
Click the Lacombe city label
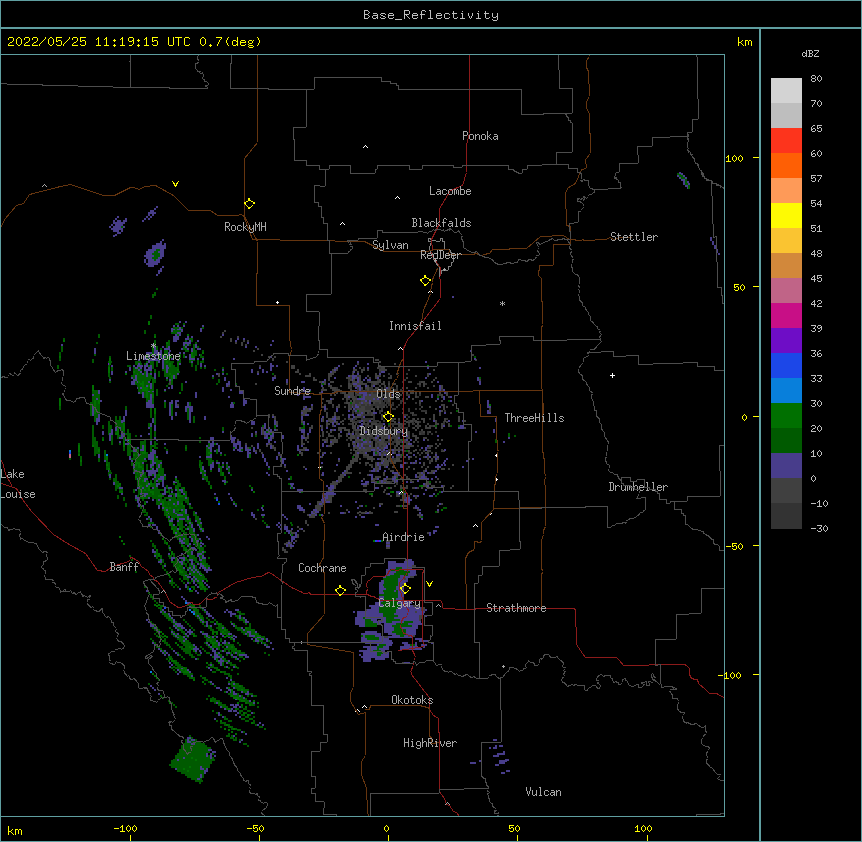click(x=450, y=191)
